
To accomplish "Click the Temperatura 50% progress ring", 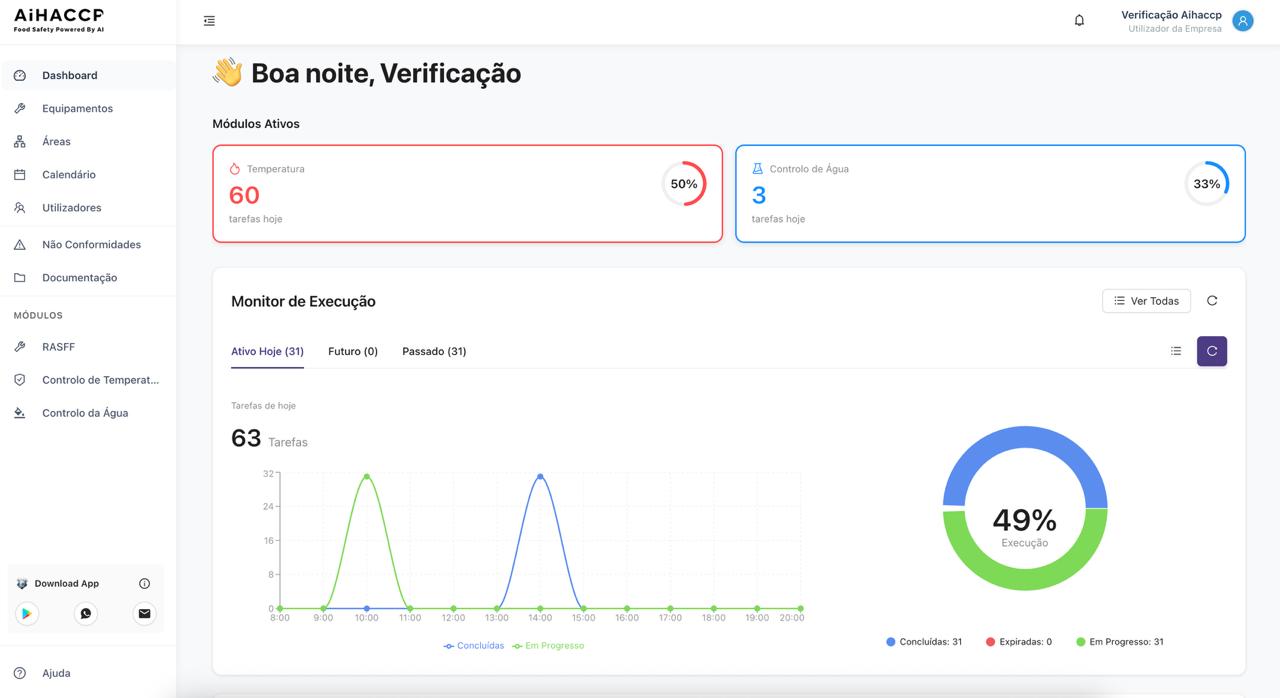I will (x=684, y=184).
